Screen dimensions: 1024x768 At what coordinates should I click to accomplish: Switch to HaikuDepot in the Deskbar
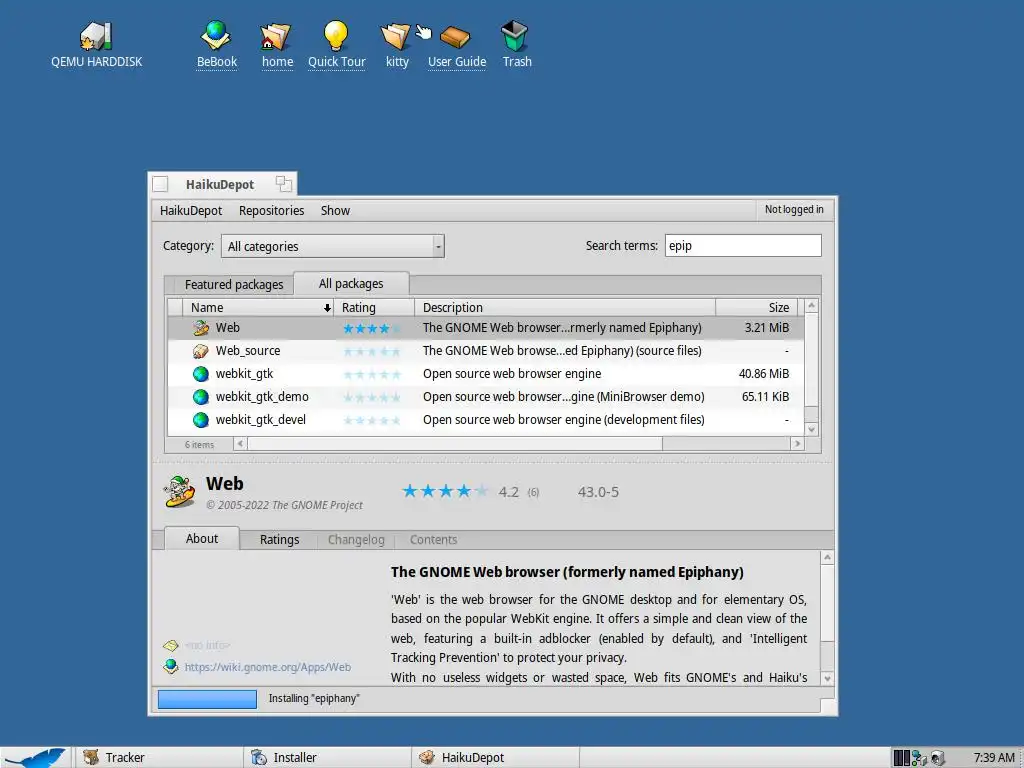click(x=496, y=758)
